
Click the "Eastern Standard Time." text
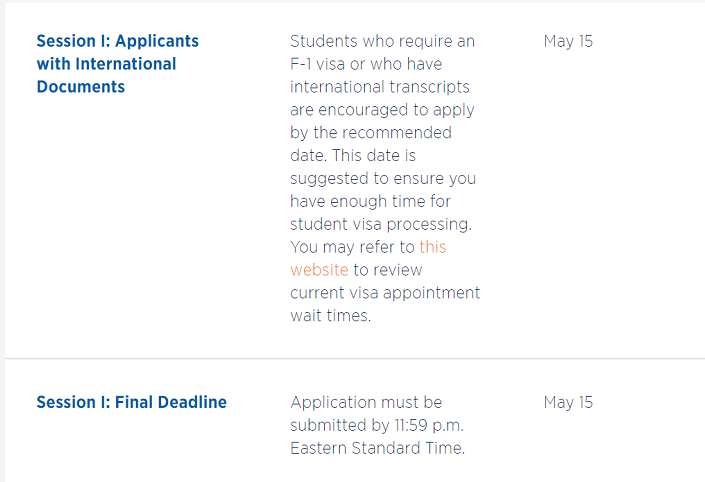pos(378,448)
